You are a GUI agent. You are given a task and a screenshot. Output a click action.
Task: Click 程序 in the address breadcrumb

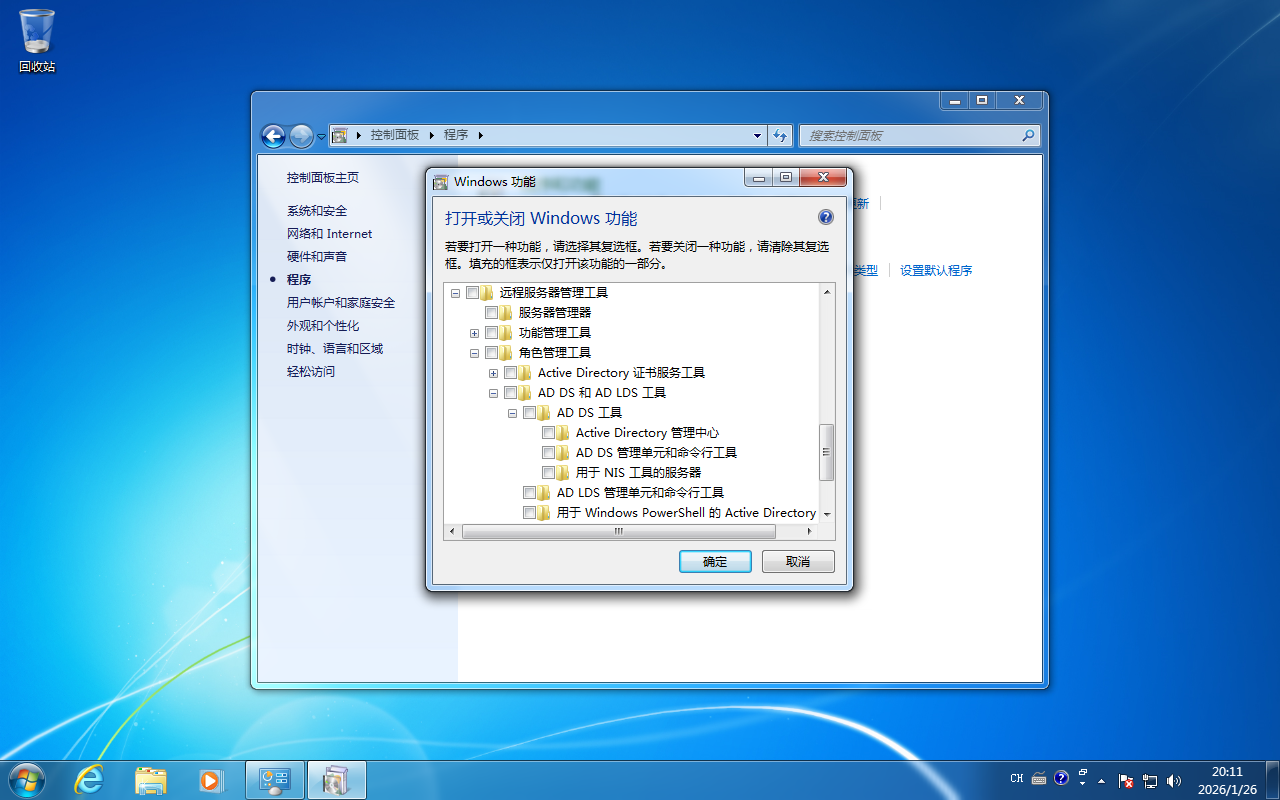tap(456, 134)
